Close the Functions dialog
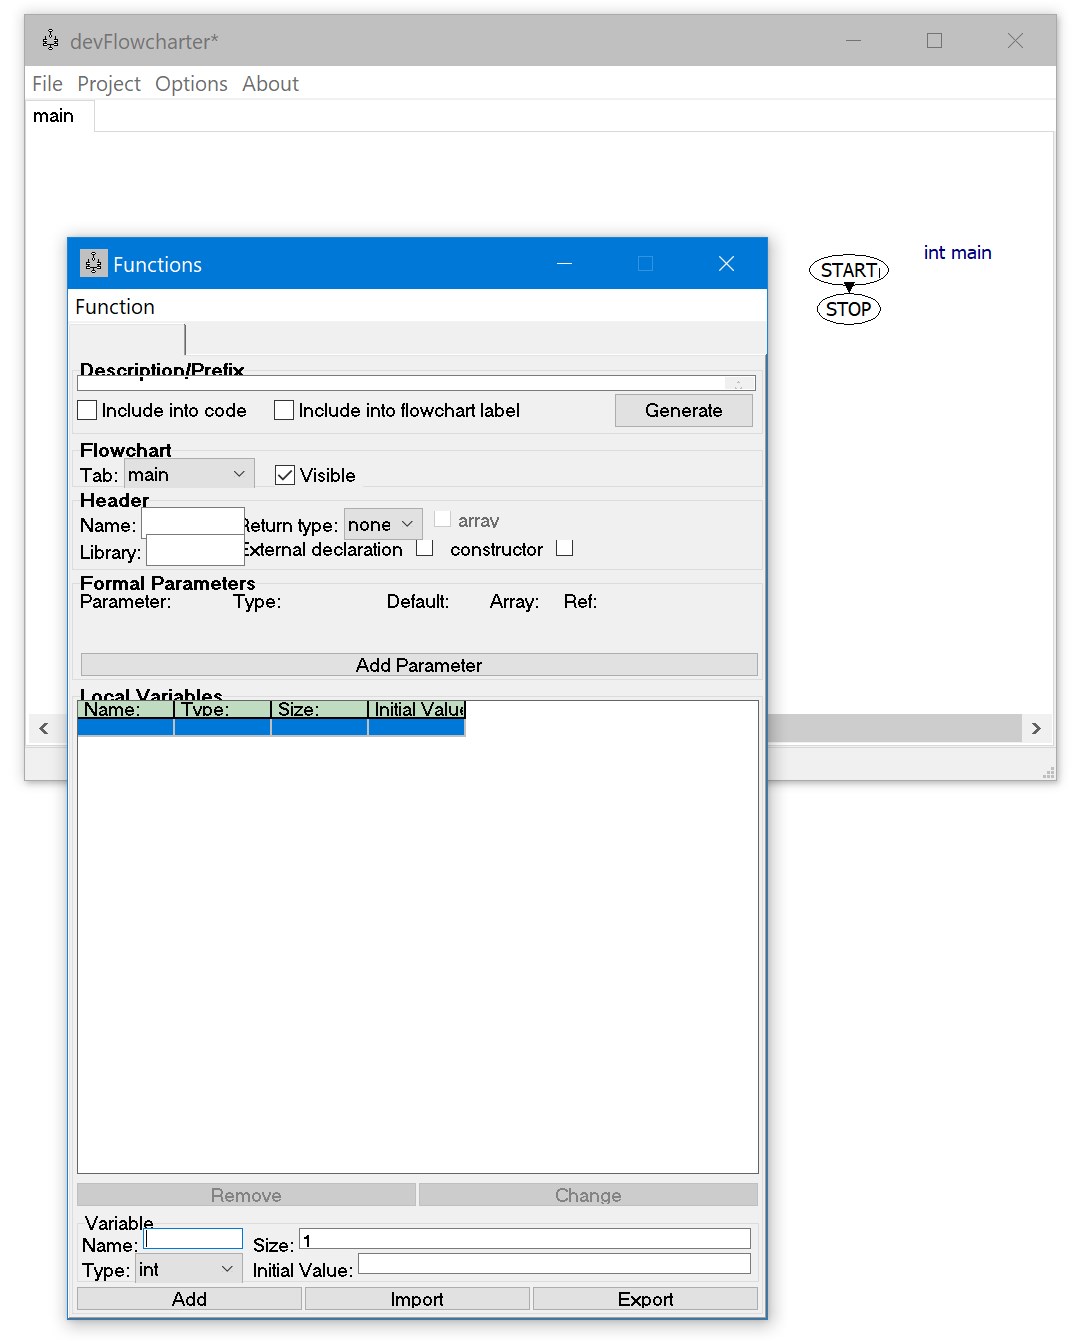Viewport: 1090px width, 1341px height. [x=726, y=264]
